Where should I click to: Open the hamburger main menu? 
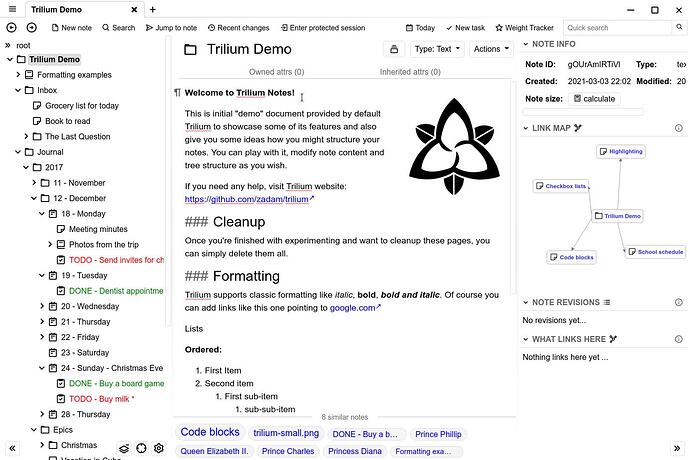[x=11, y=9]
